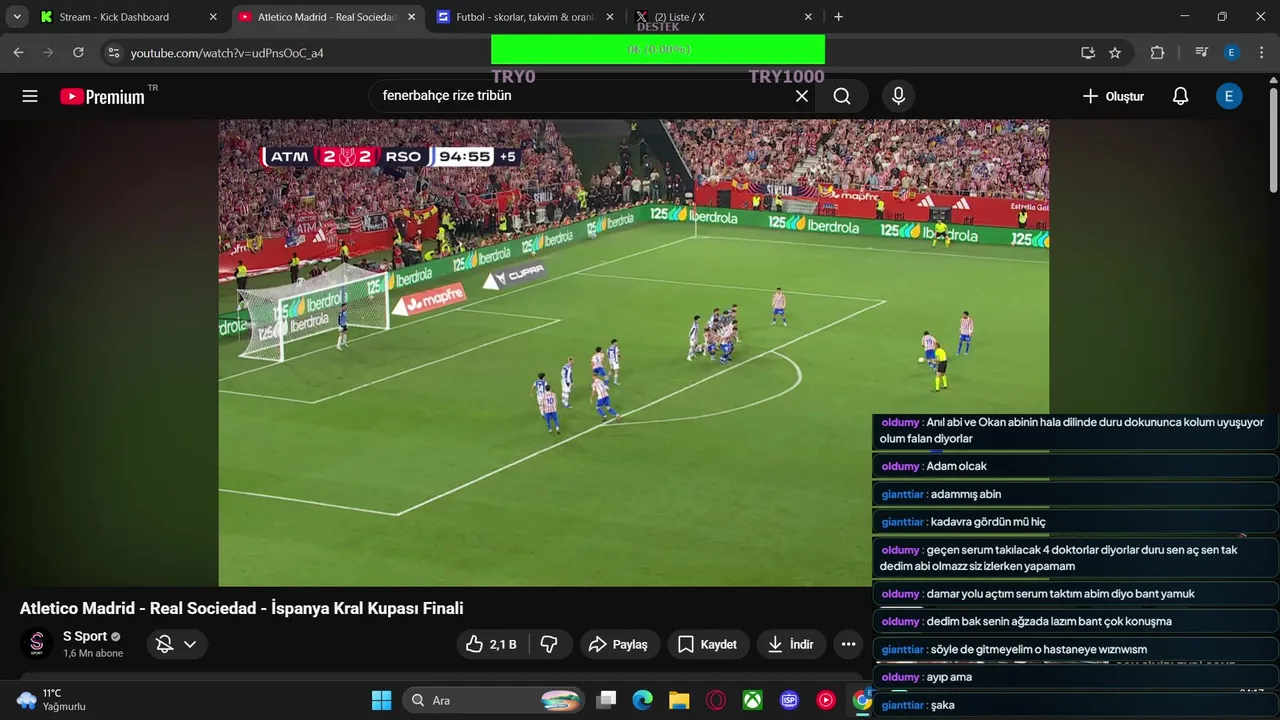Run the search with the magnifier button
1280x720 pixels.
click(x=842, y=96)
